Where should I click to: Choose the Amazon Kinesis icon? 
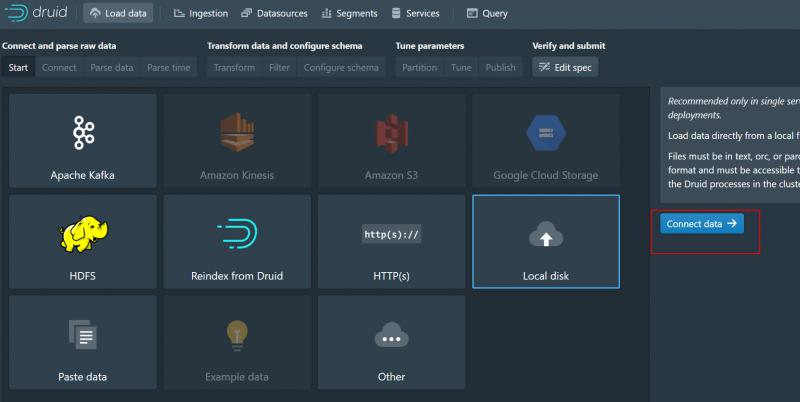[237, 133]
